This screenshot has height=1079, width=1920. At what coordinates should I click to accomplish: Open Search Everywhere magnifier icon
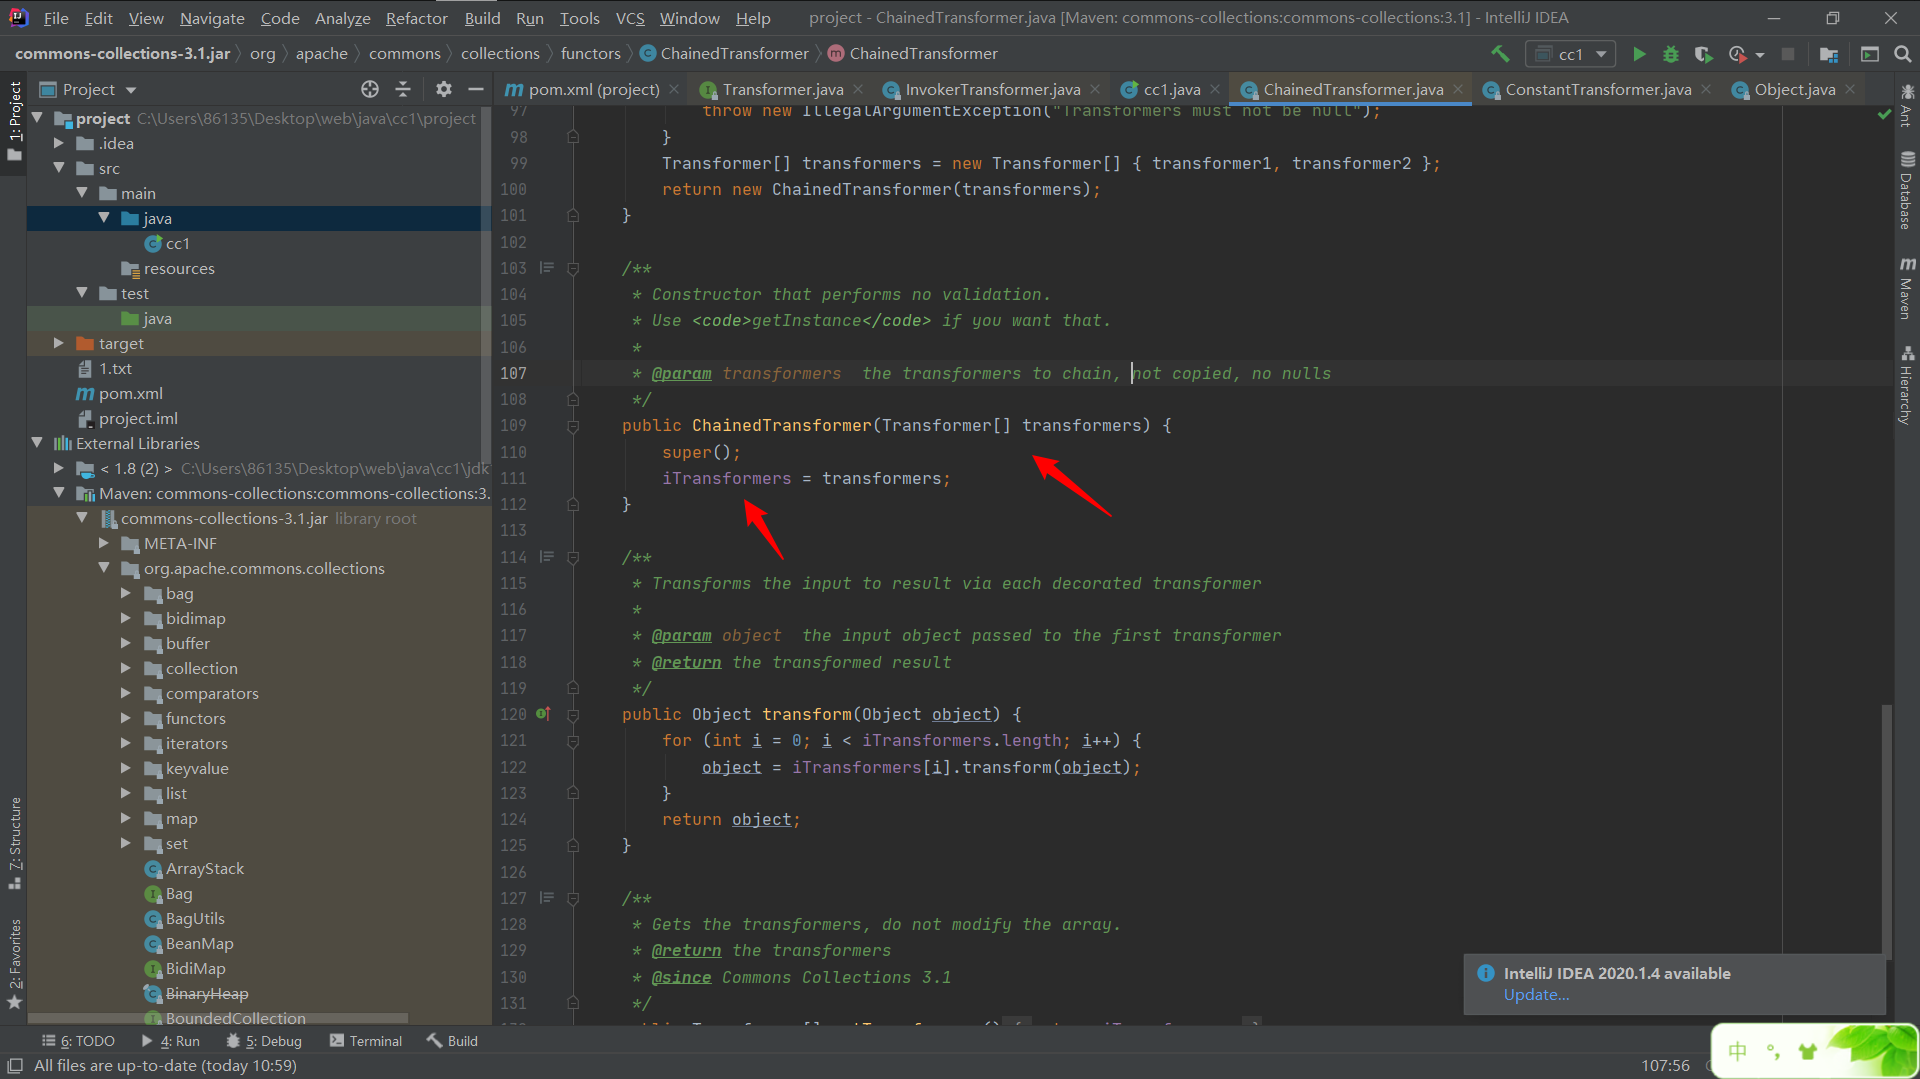(1903, 54)
